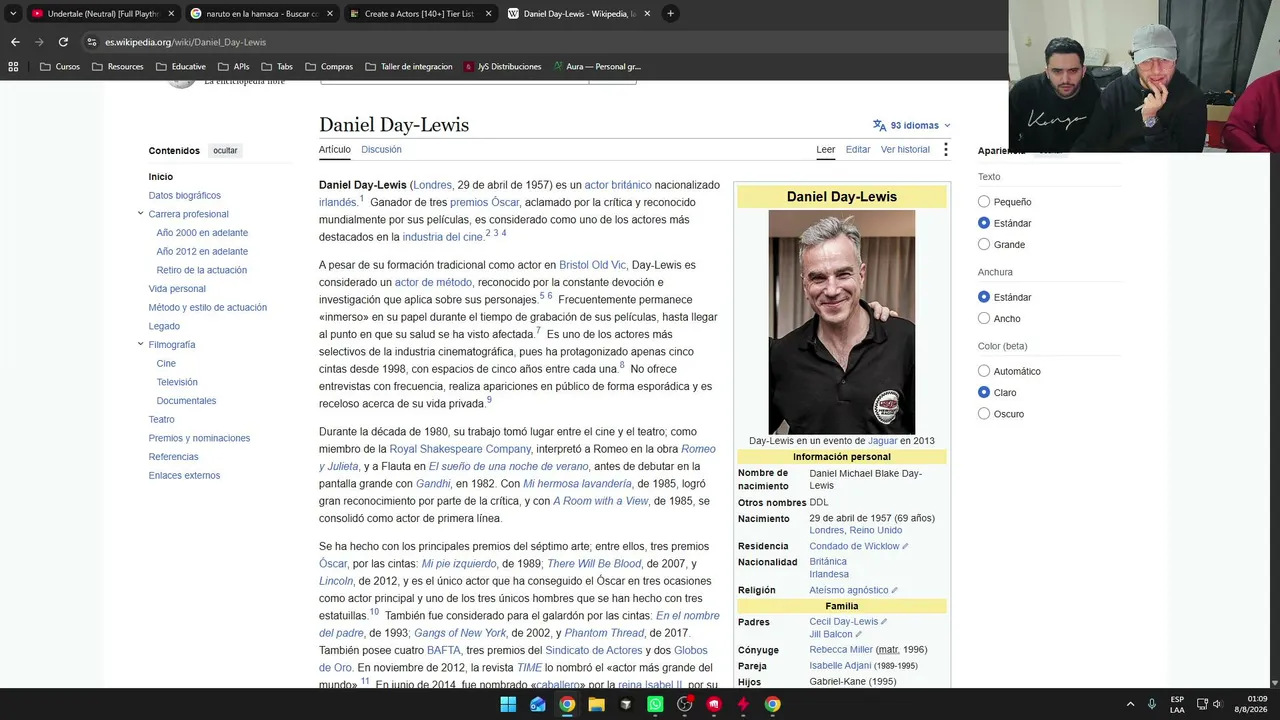The height and width of the screenshot is (720, 1280).
Task: Open the tab search dropdown arrow
Action: (x=11, y=14)
